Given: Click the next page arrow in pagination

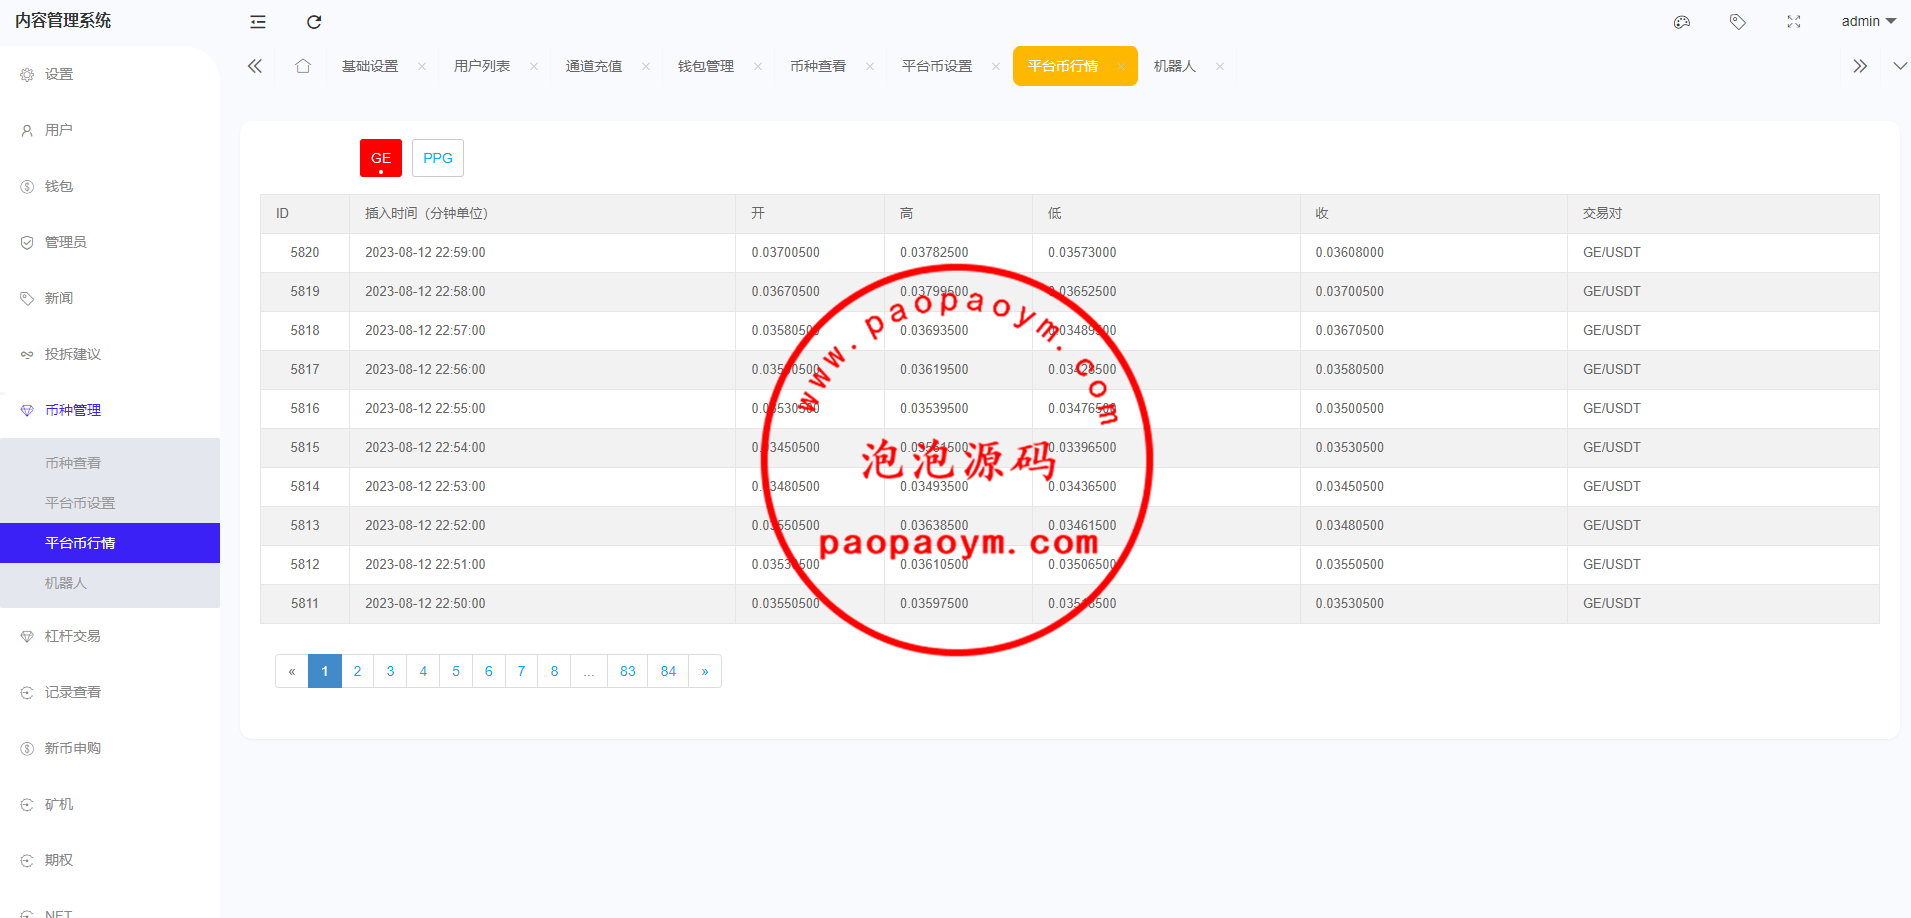Looking at the screenshot, I should coord(705,671).
